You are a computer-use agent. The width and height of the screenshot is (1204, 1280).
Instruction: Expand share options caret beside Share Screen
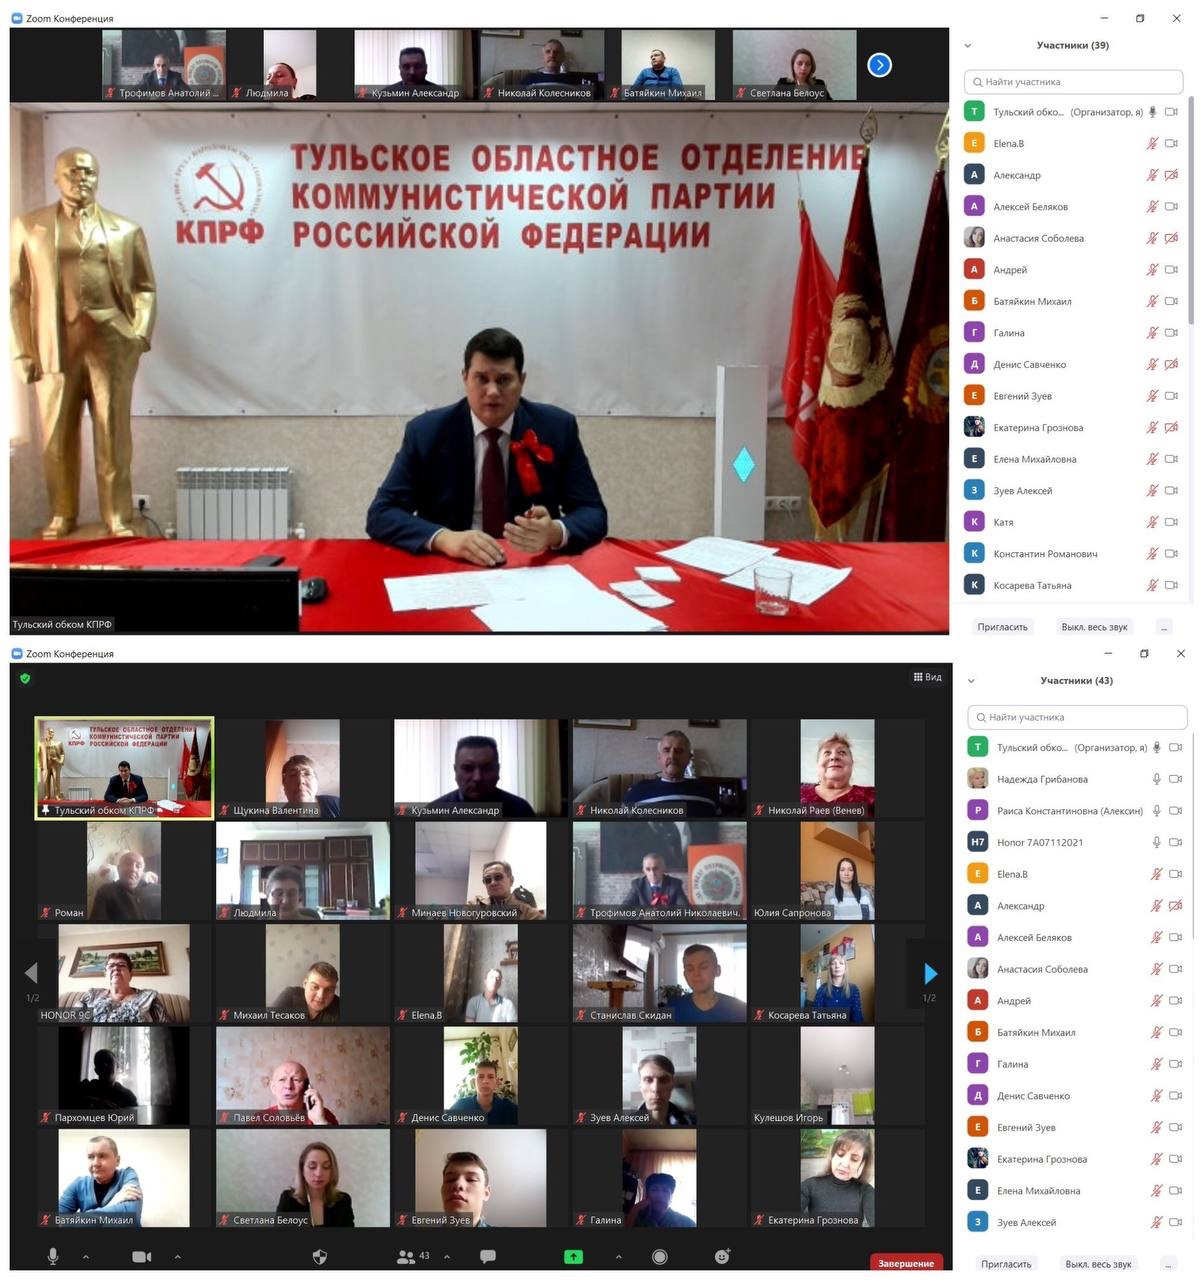click(x=618, y=1257)
